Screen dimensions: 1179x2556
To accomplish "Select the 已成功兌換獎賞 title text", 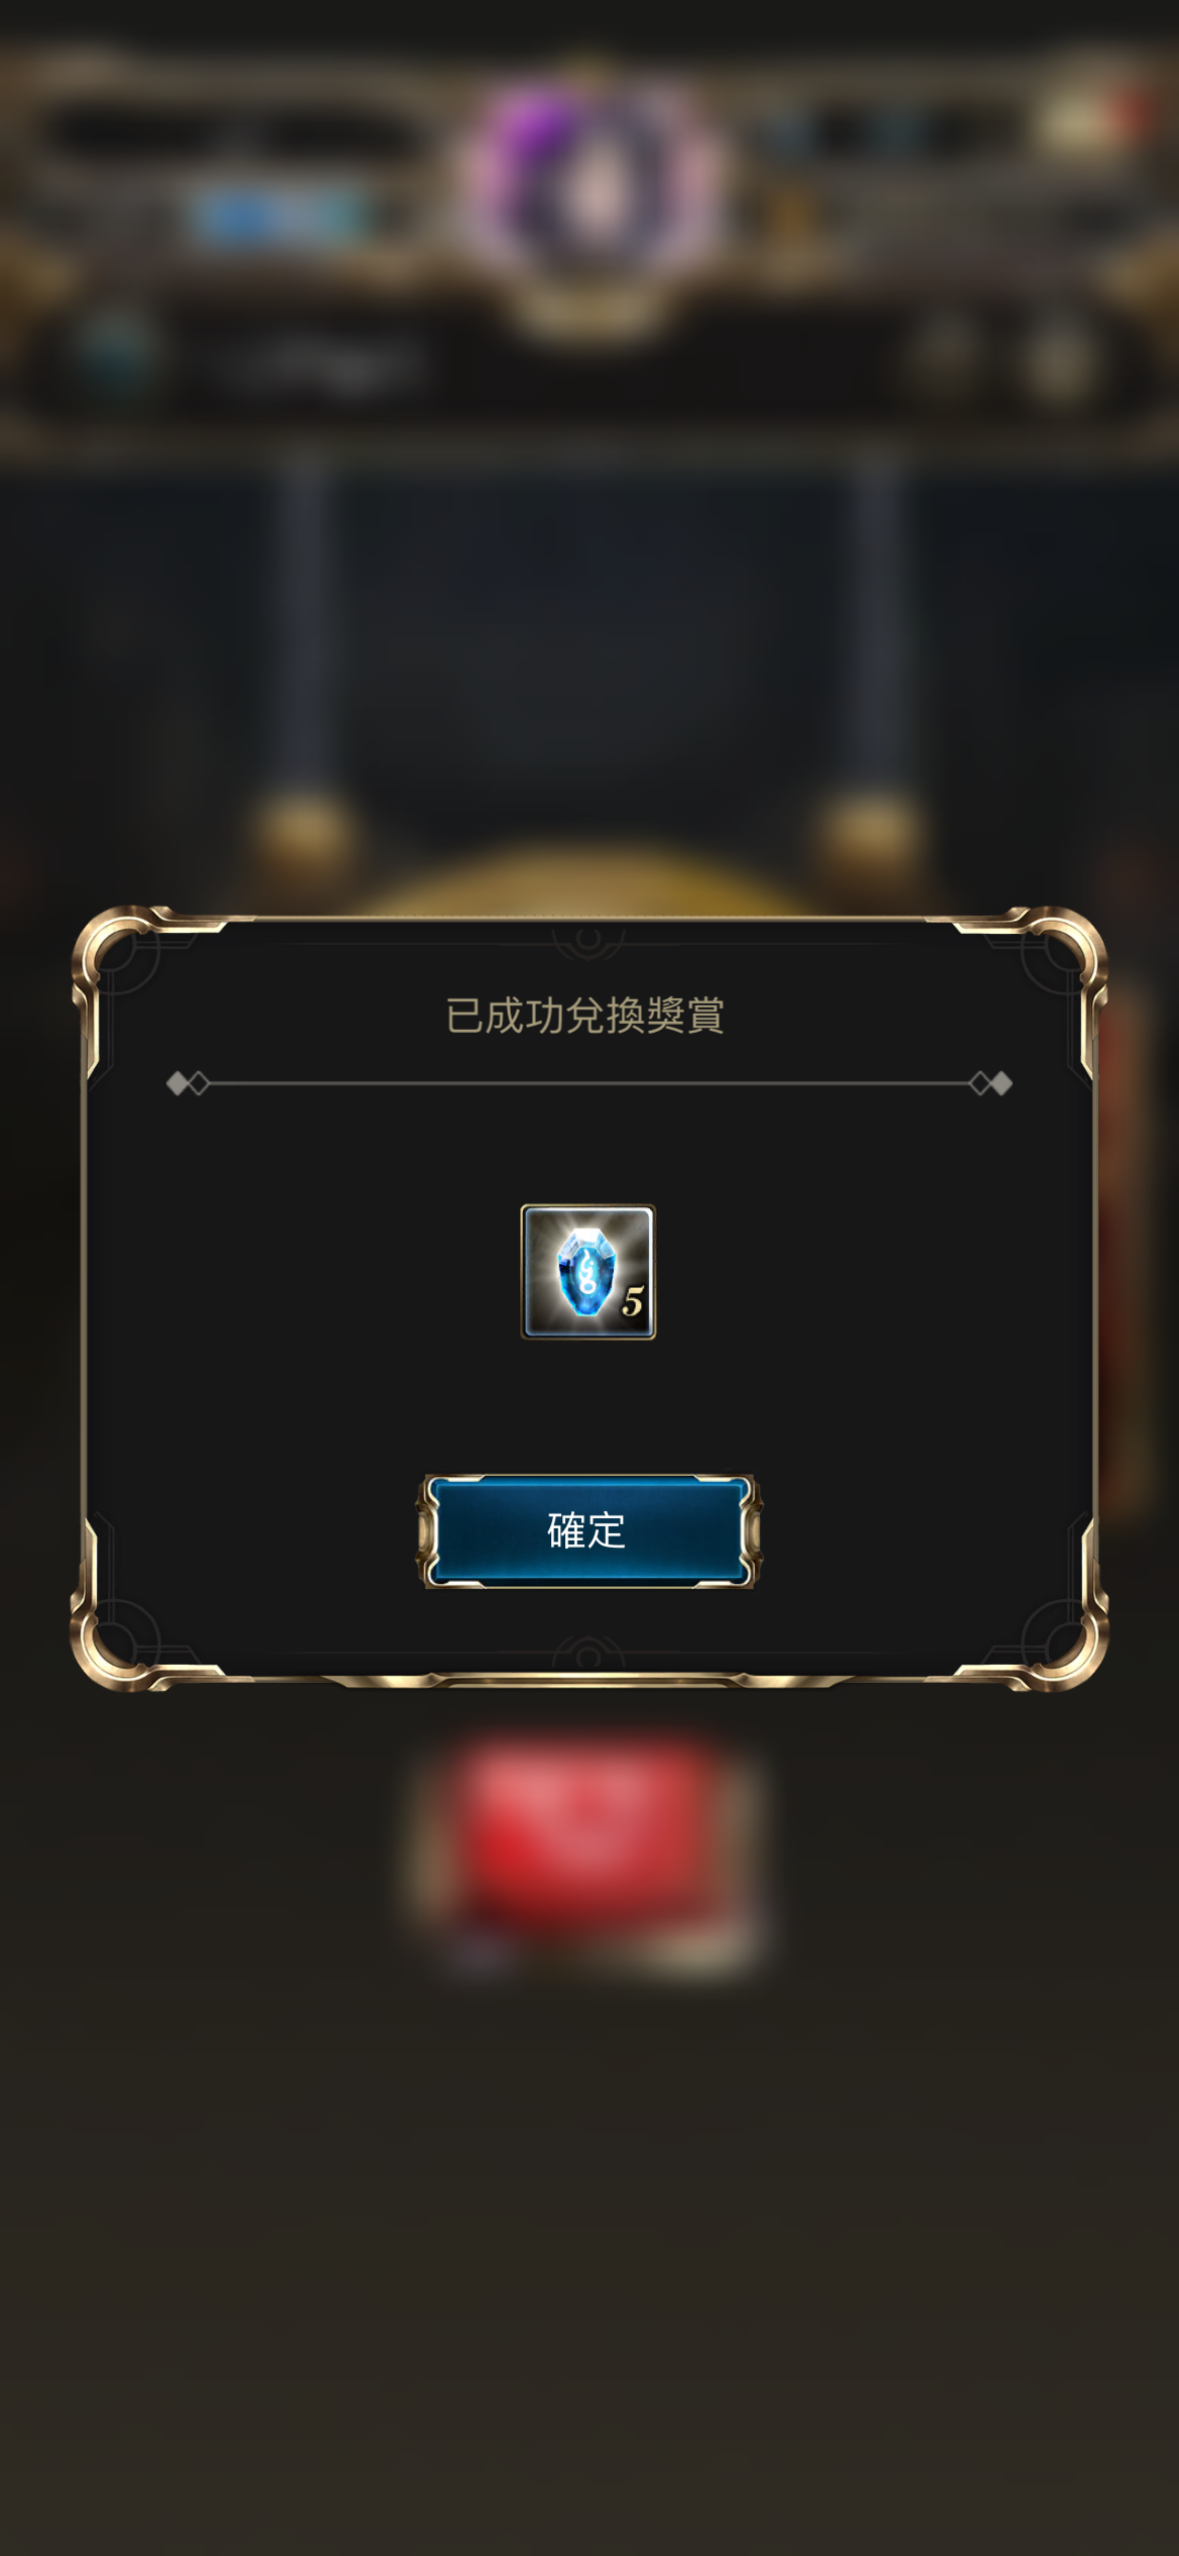I will pos(585,1015).
